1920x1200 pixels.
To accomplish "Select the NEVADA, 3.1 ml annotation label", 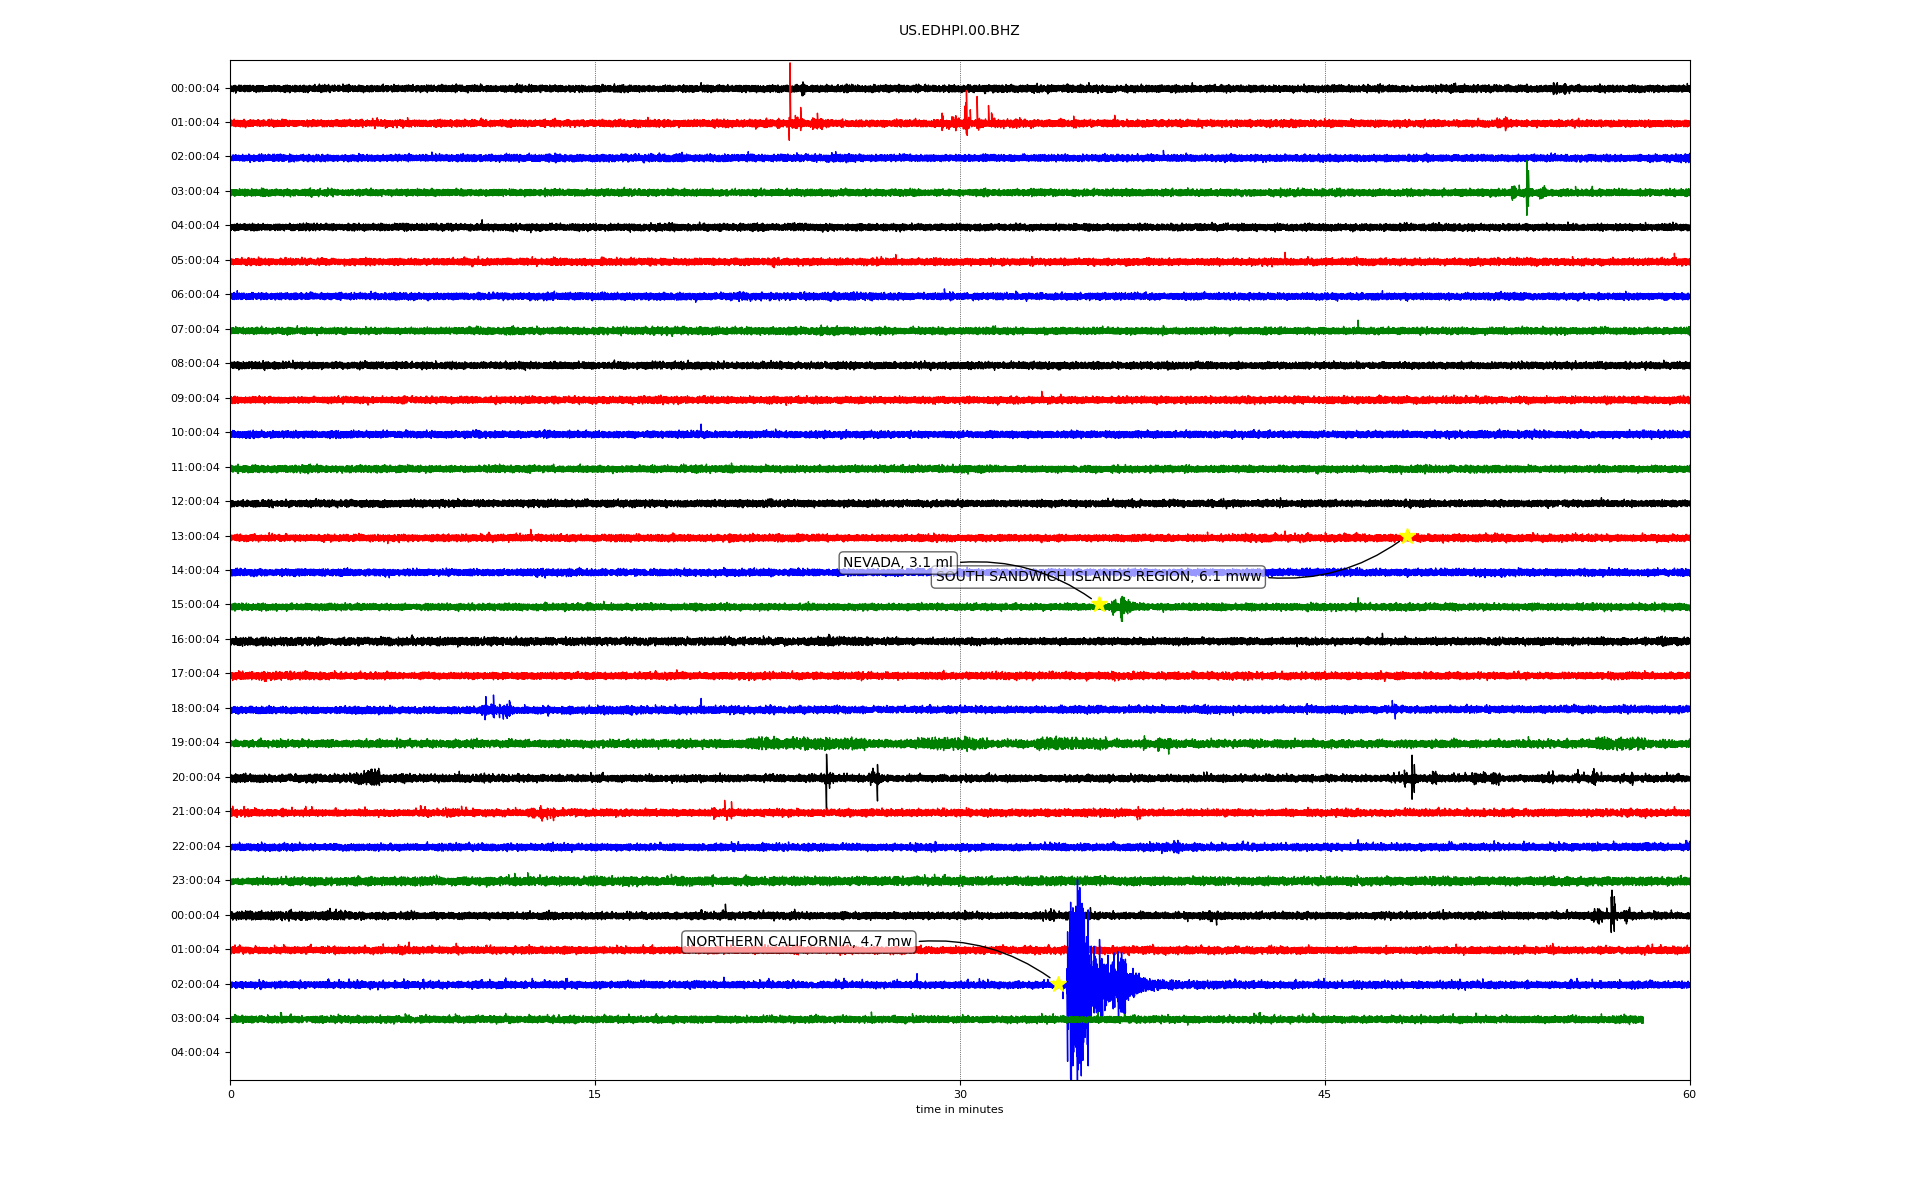I will tap(898, 563).
